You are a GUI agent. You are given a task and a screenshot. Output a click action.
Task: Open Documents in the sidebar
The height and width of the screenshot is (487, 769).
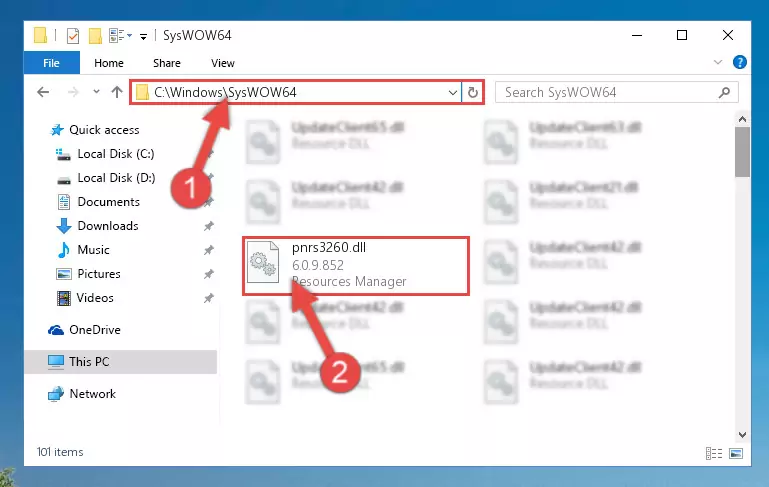[99, 202]
